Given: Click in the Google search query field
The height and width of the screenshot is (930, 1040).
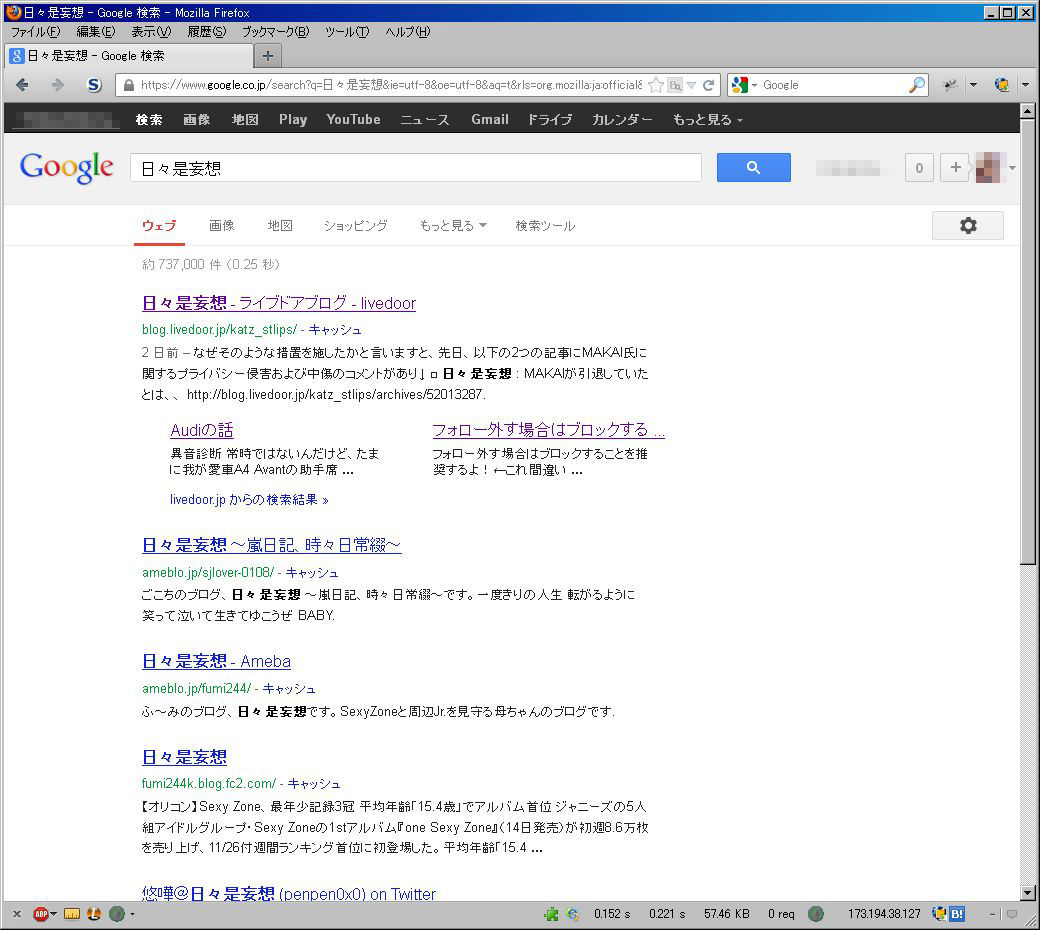Looking at the screenshot, I should [416, 168].
